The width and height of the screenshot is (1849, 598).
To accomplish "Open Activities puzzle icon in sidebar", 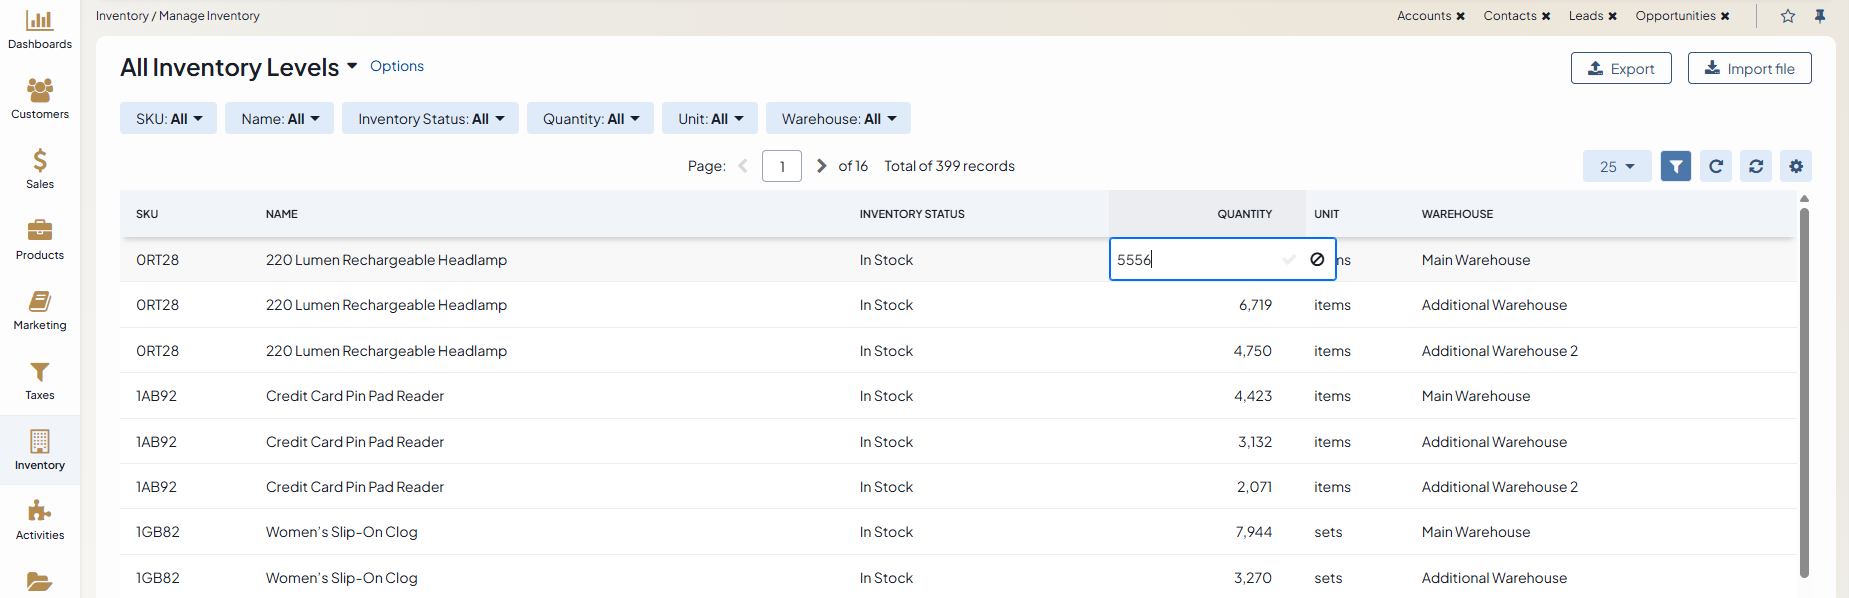I will point(40,520).
